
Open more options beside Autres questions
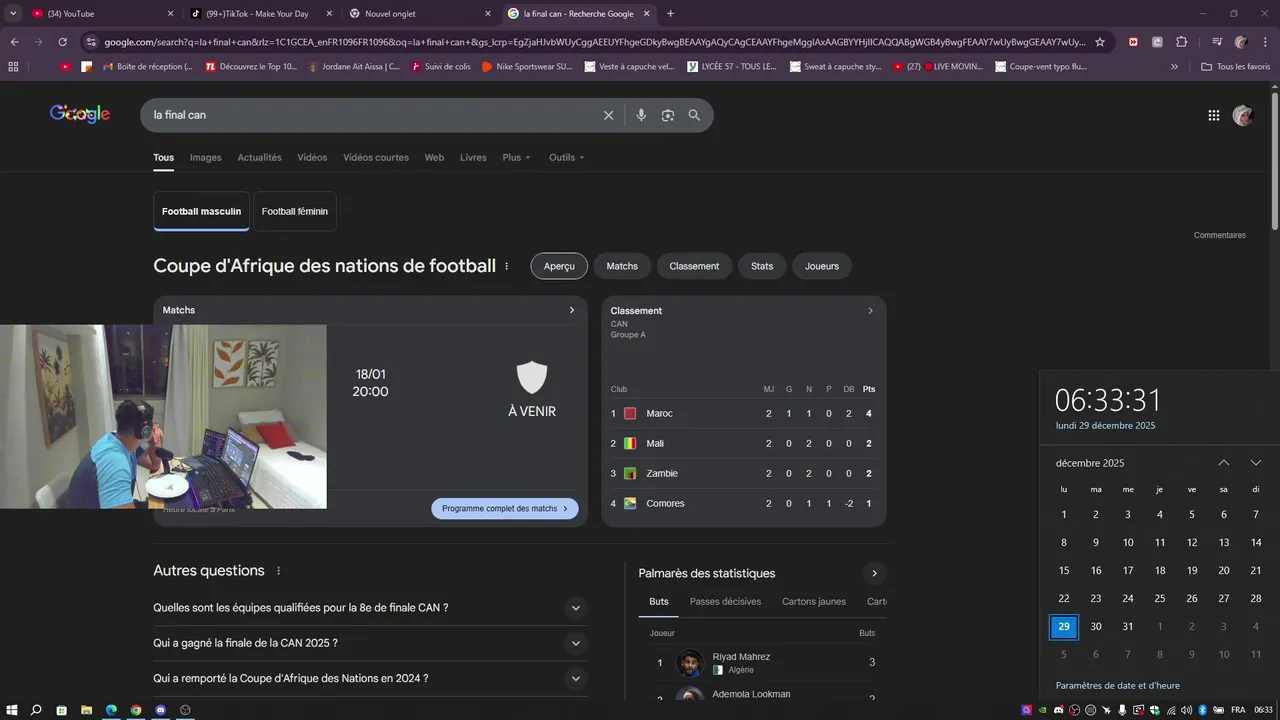[279, 571]
